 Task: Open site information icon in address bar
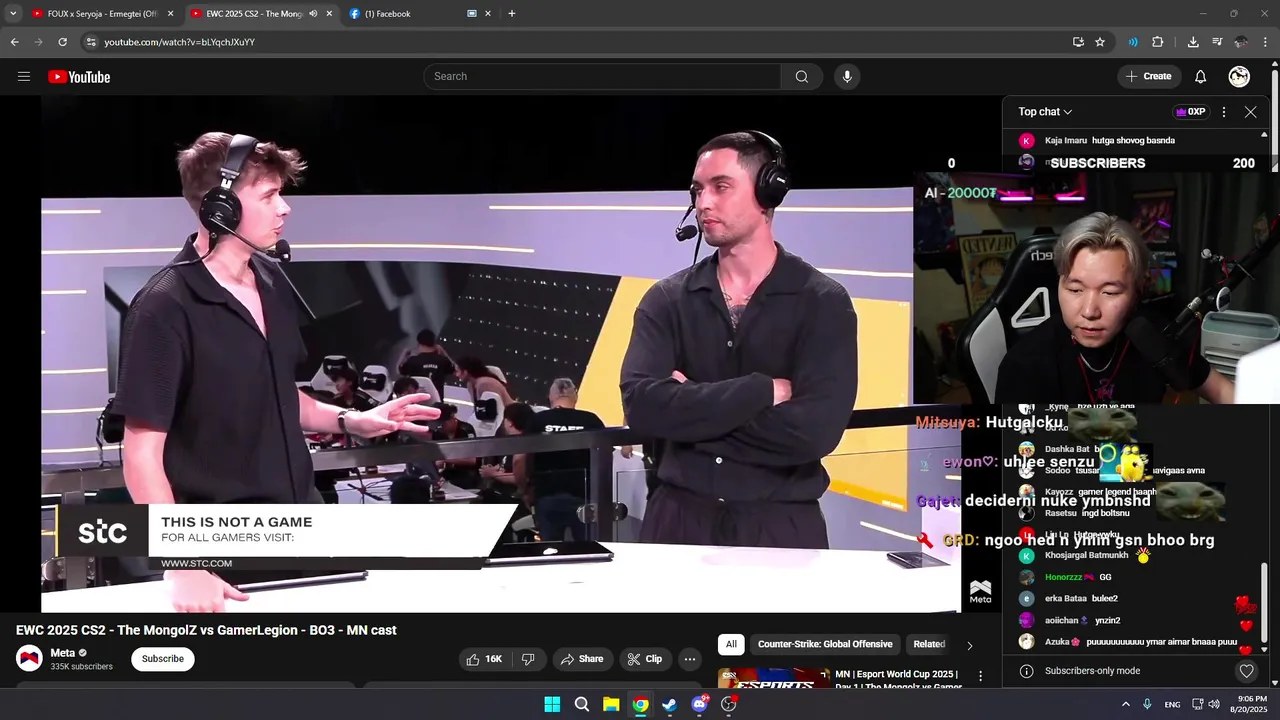[x=91, y=42]
